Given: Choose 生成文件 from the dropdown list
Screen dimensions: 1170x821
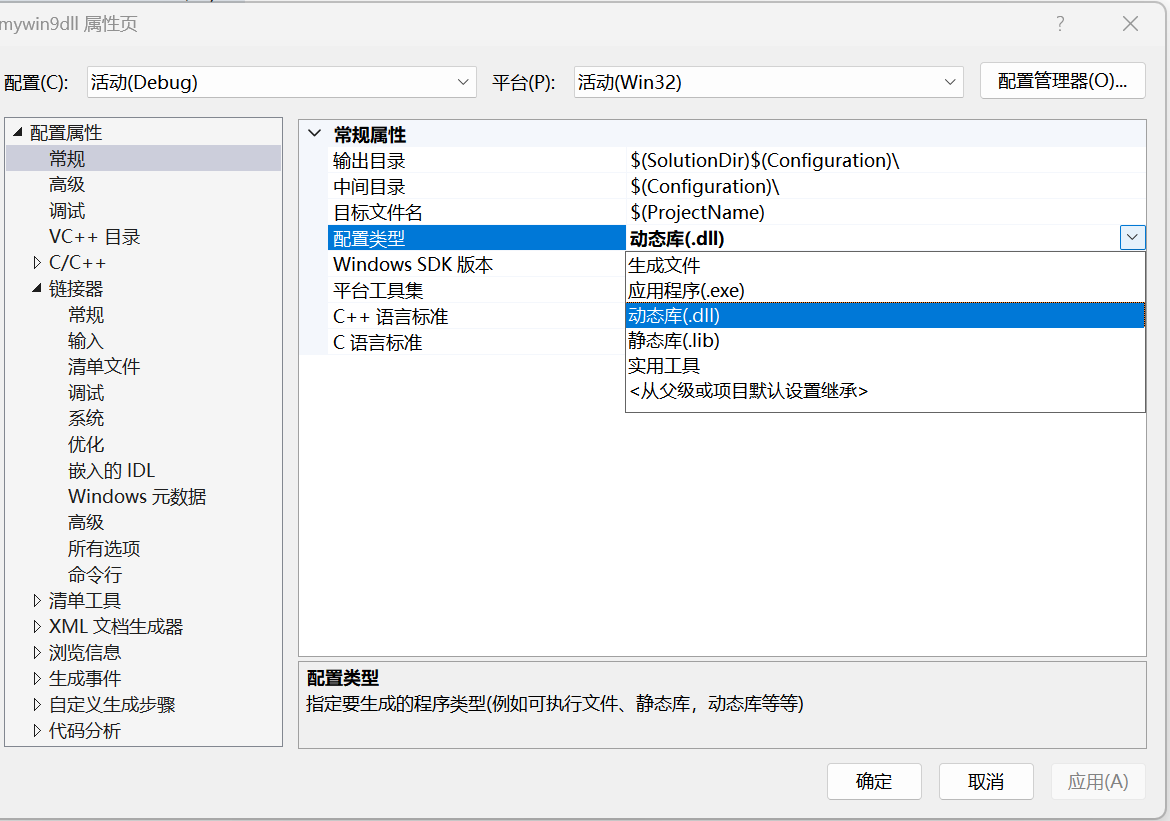Looking at the screenshot, I should tap(885, 265).
